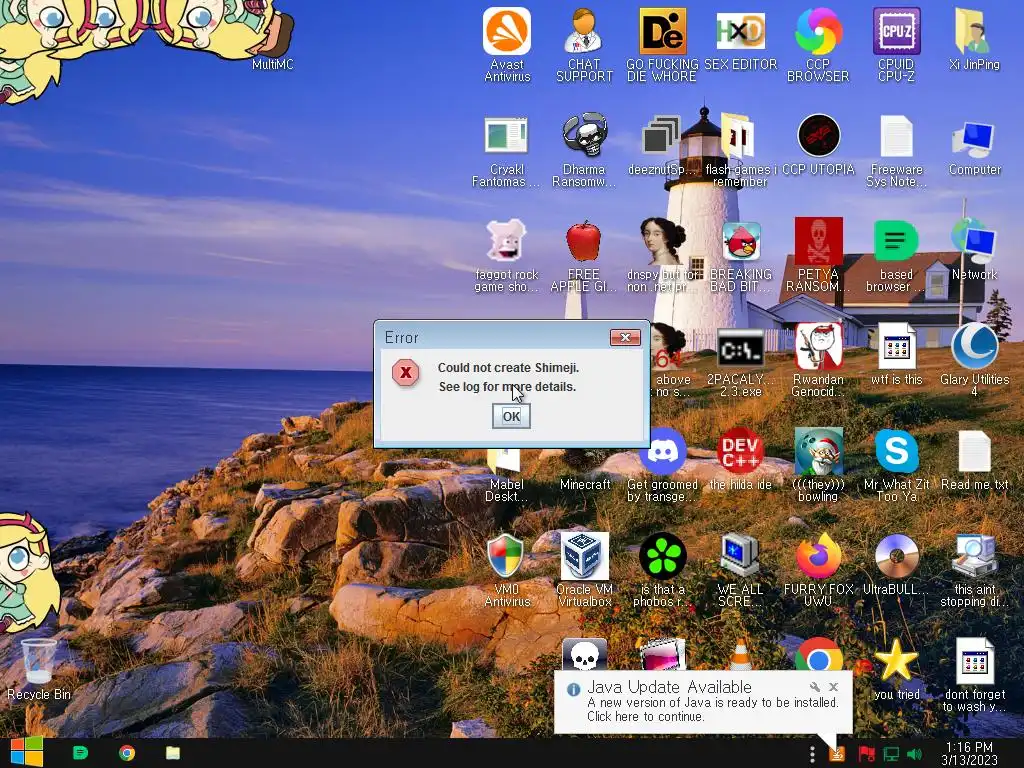Select the Minecraft desktop label
The height and width of the screenshot is (768, 1024).
(585, 485)
